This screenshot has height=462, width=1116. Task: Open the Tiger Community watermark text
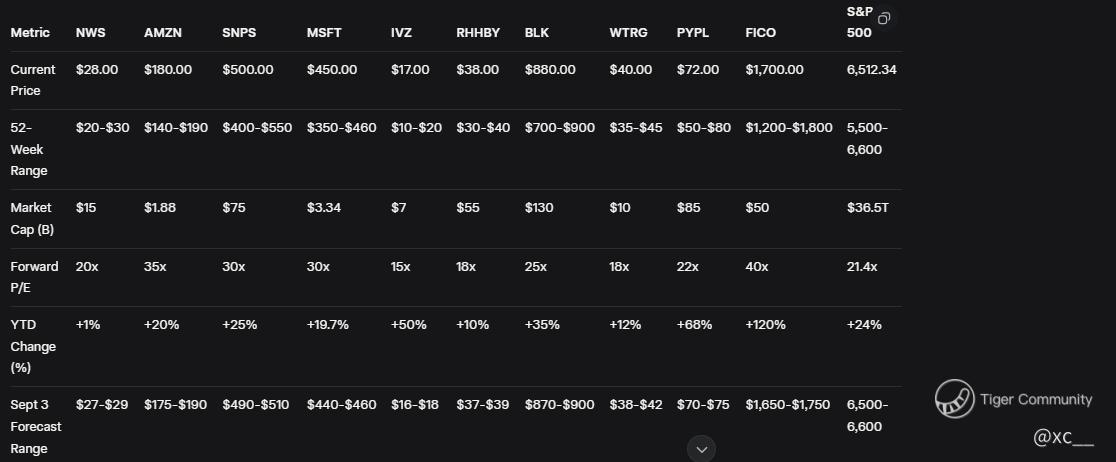point(1036,399)
